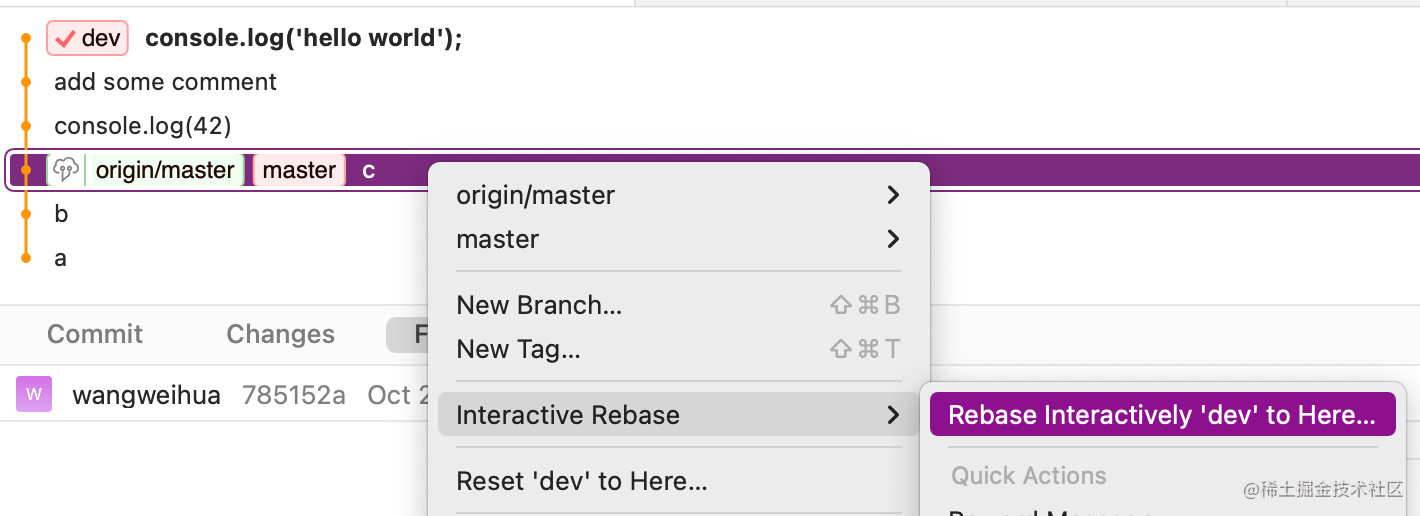Viewport: 1420px width, 516px height.
Task: Expand the master submenu arrow
Action: pyautogui.click(x=893, y=239)
